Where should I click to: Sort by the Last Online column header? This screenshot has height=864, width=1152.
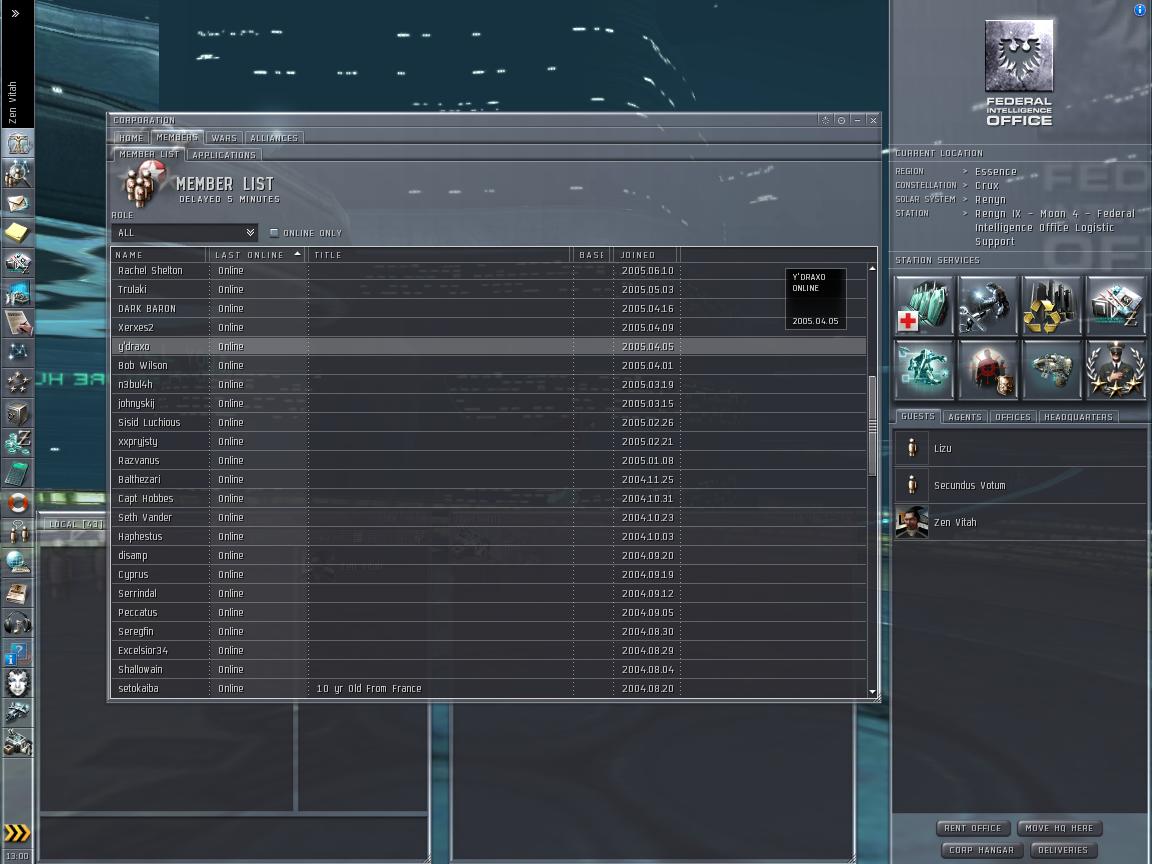click(x=258, y=255)
